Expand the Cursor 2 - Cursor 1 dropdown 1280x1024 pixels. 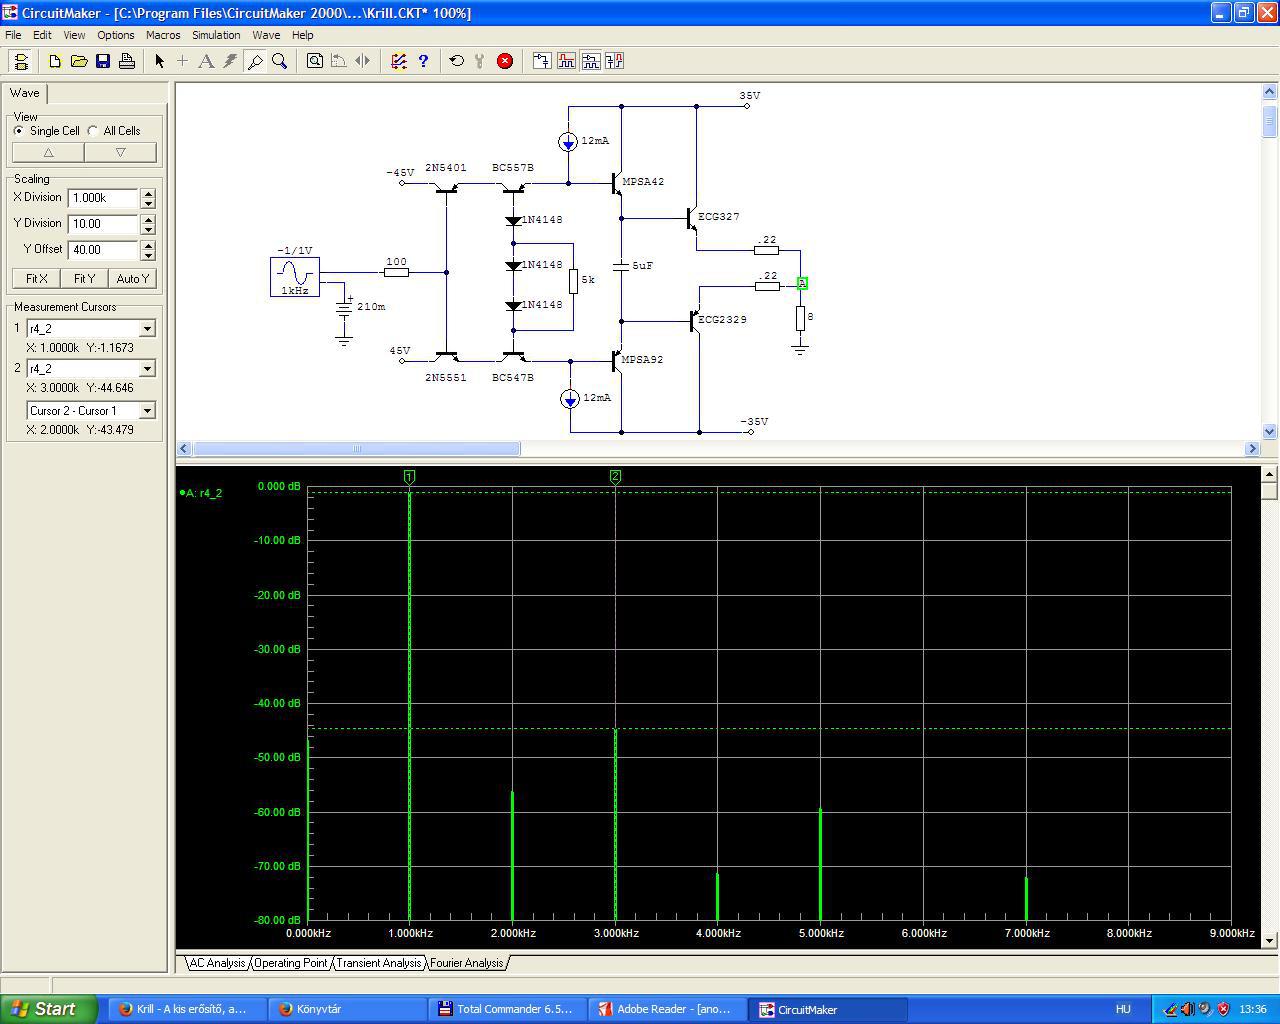(x=147, y=411)
